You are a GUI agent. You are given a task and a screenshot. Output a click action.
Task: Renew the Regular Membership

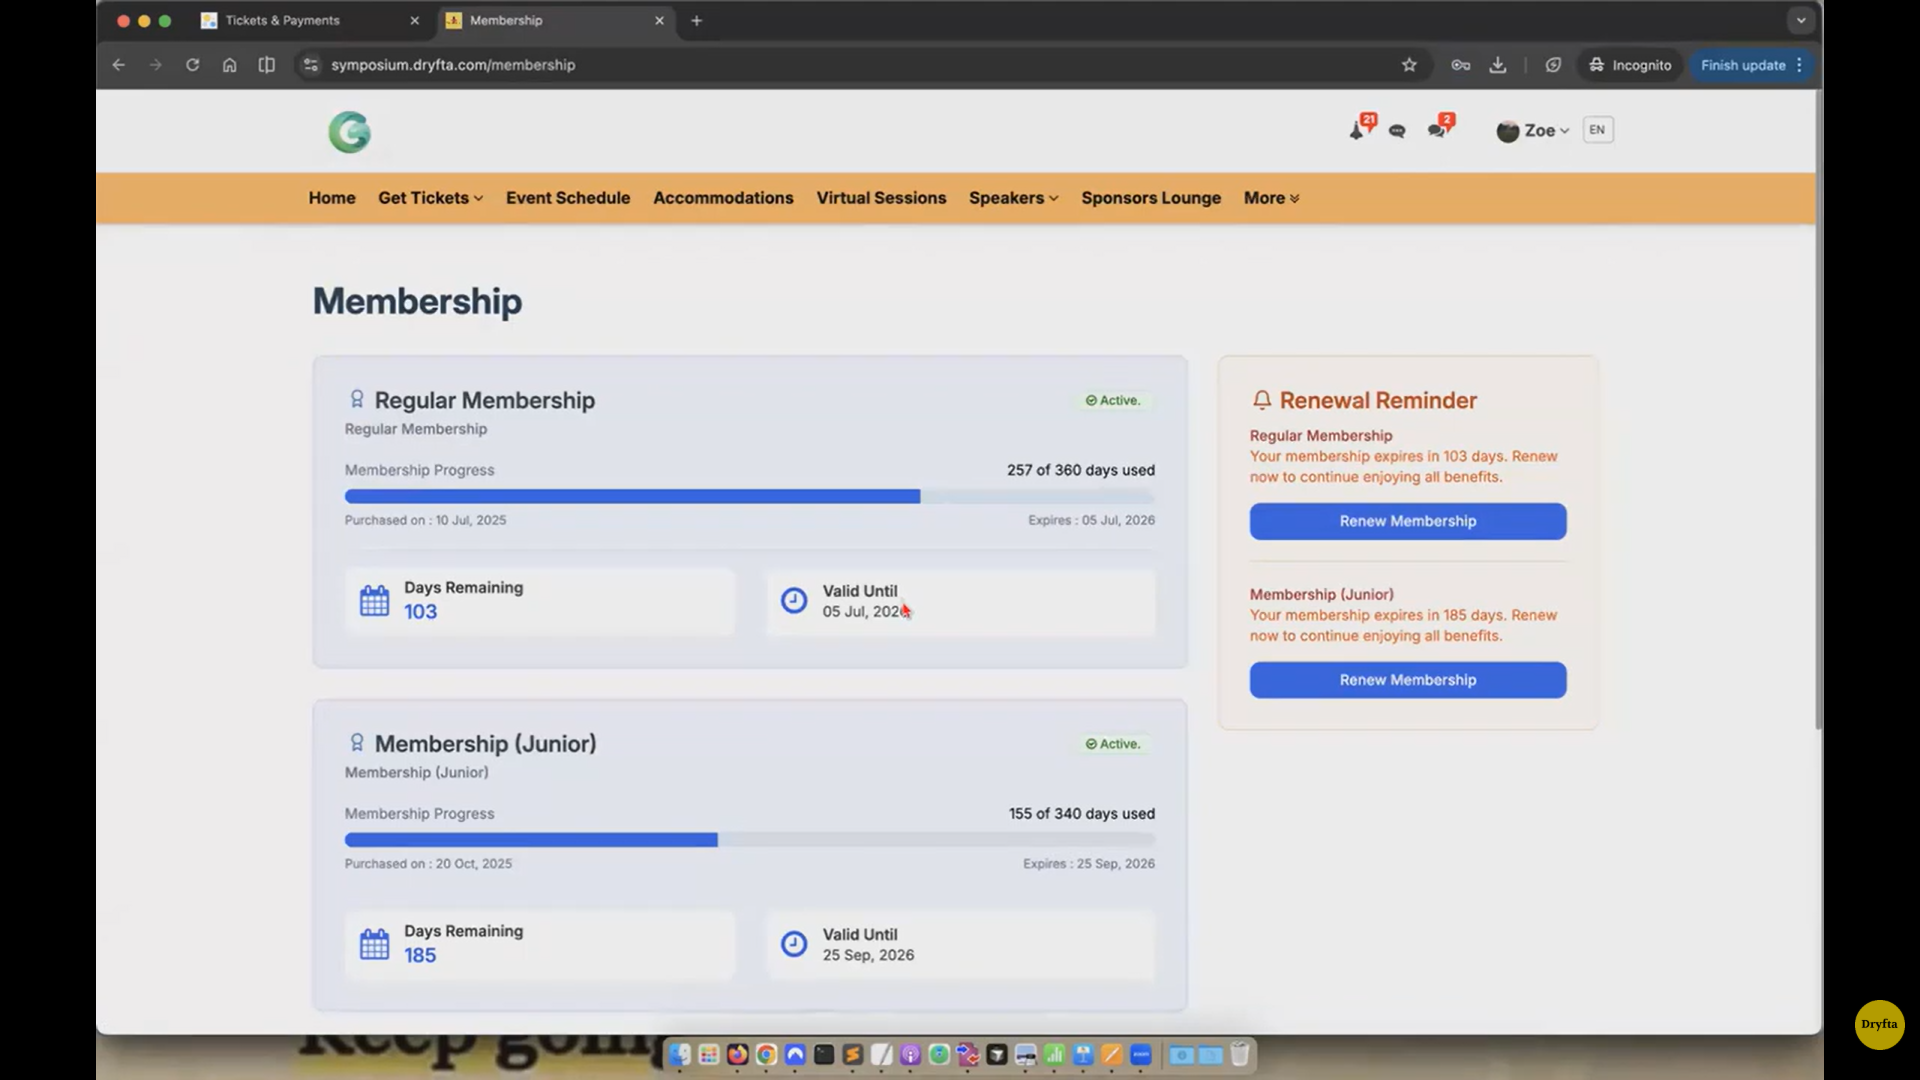click(1407, 521)
